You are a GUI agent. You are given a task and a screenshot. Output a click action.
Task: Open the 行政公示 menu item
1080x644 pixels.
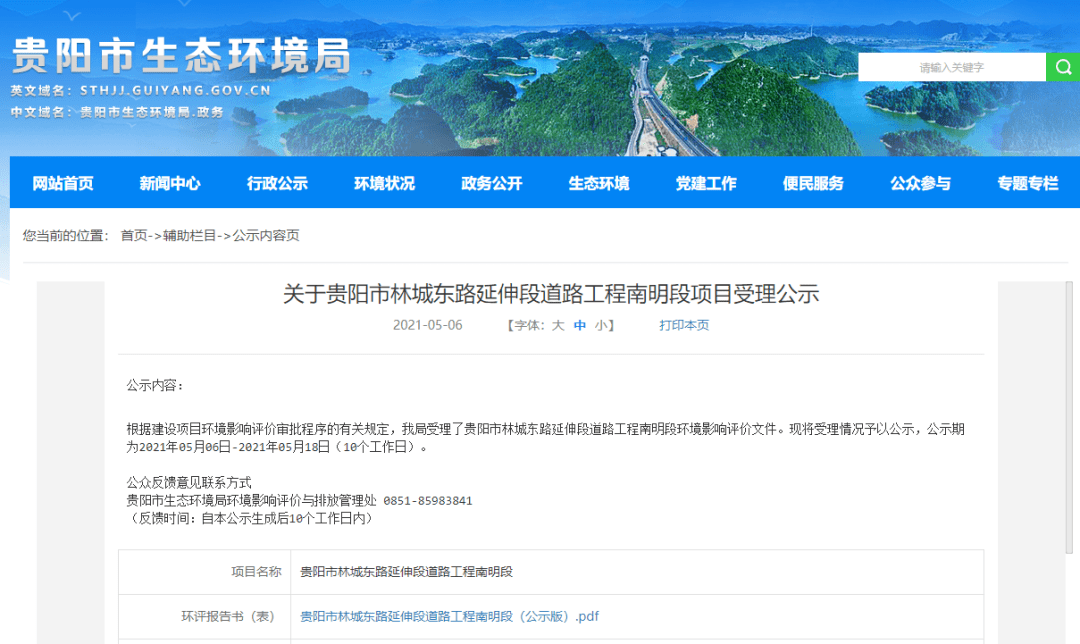[x=278, y=183]
